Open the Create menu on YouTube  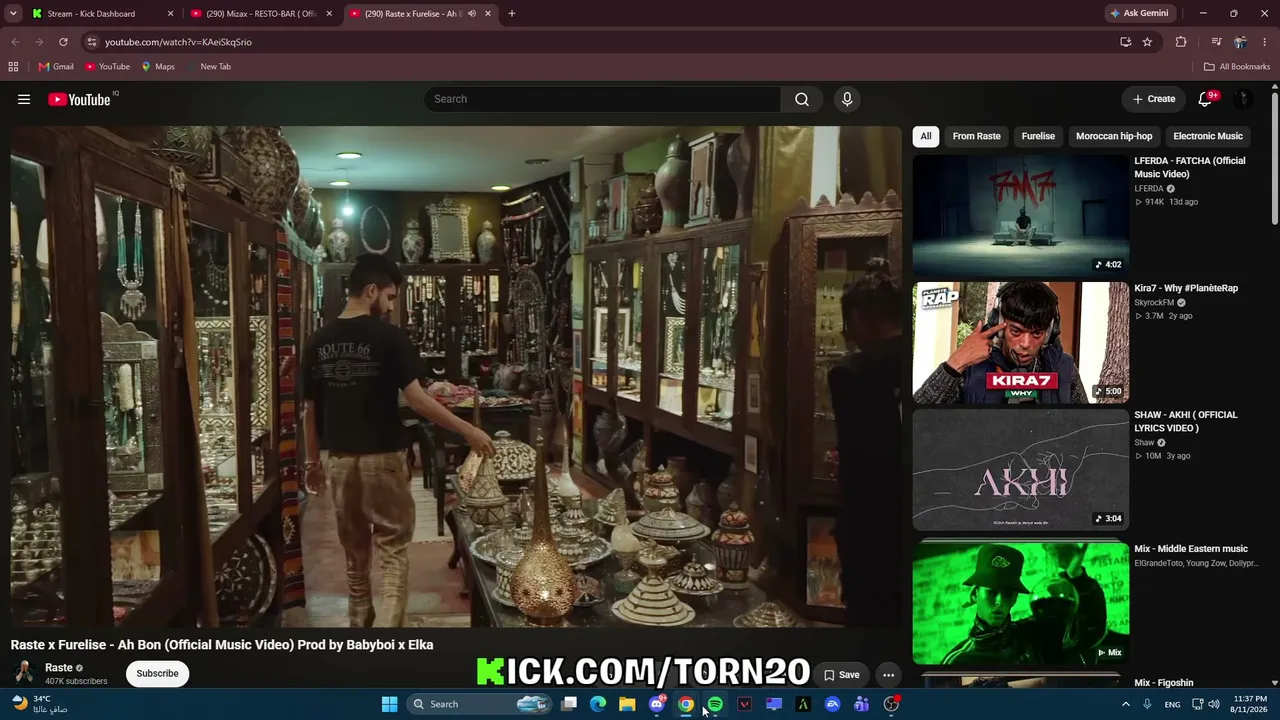pyautogui.click(x=1154, y=99)
